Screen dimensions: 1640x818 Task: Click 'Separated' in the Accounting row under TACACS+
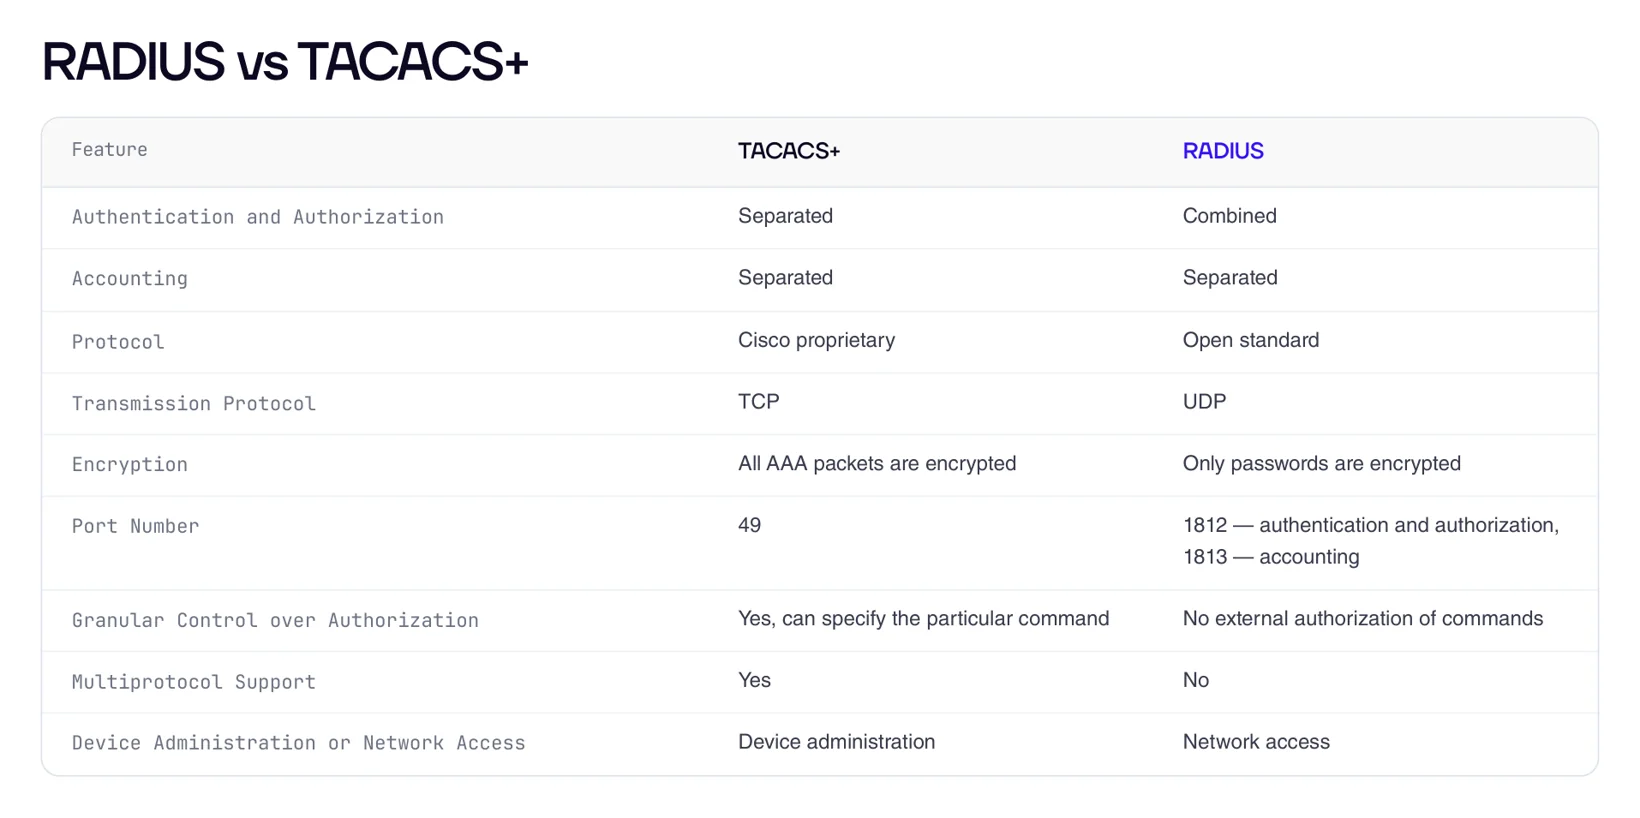coord(785,278)
